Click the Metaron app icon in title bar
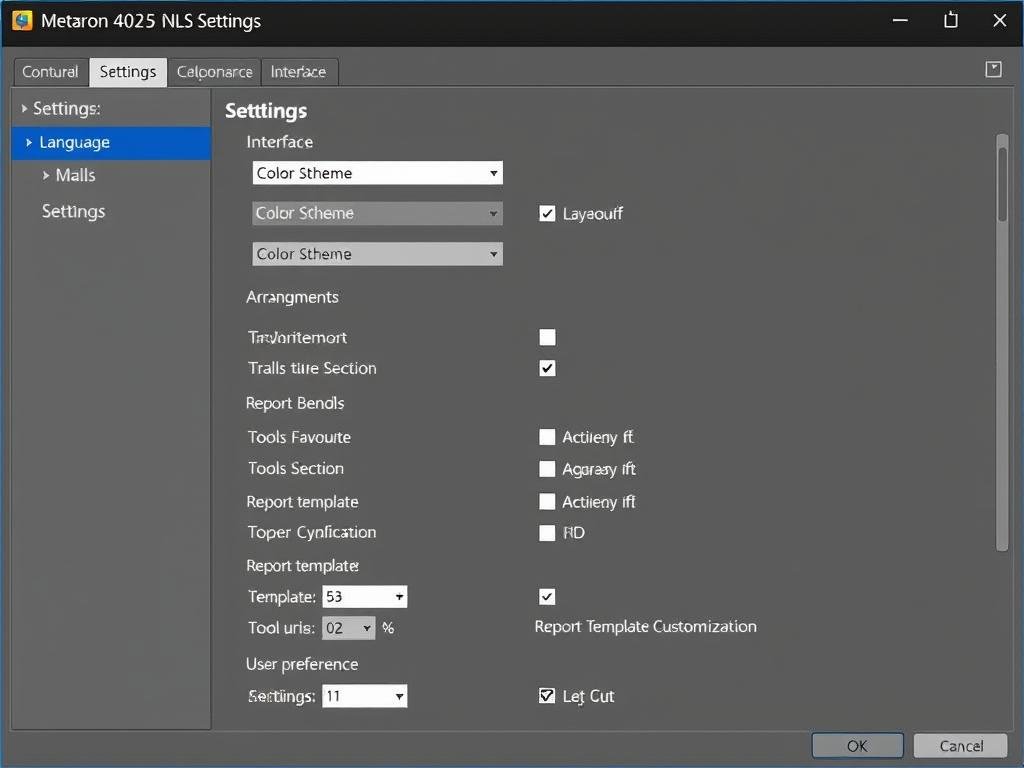 coord(22,21)
